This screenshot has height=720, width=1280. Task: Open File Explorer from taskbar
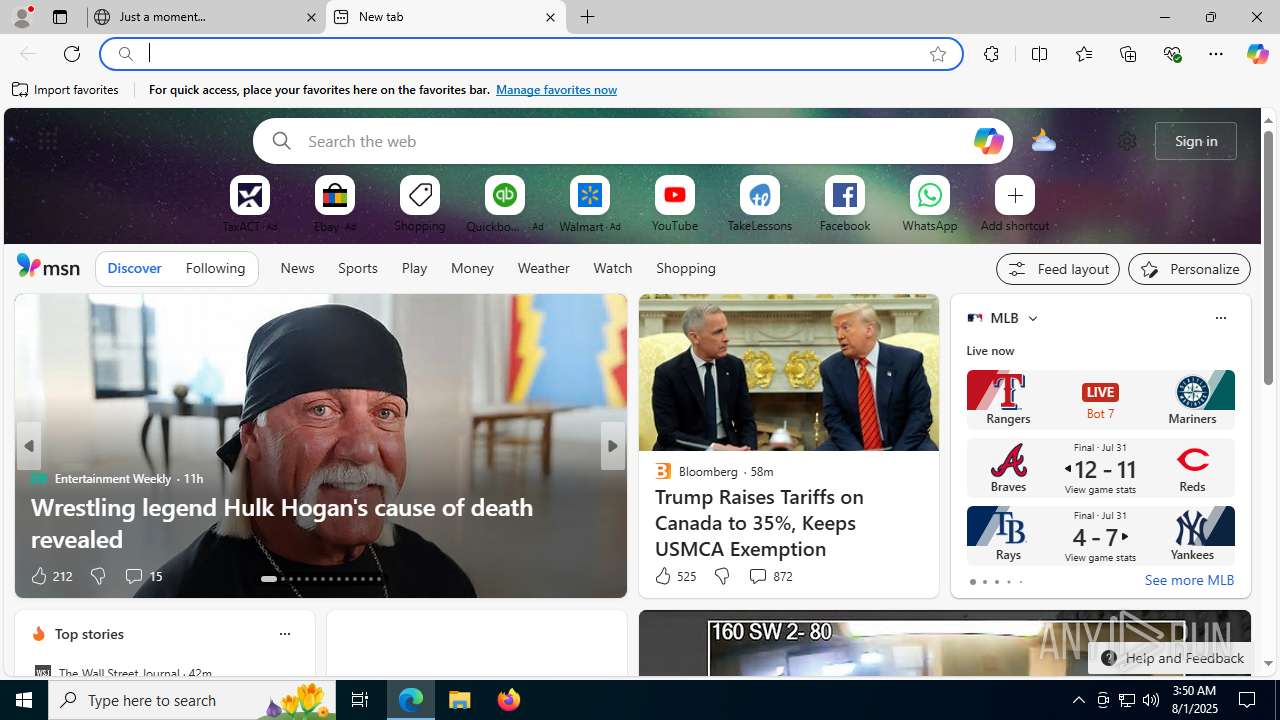click(x=460, y=700)
